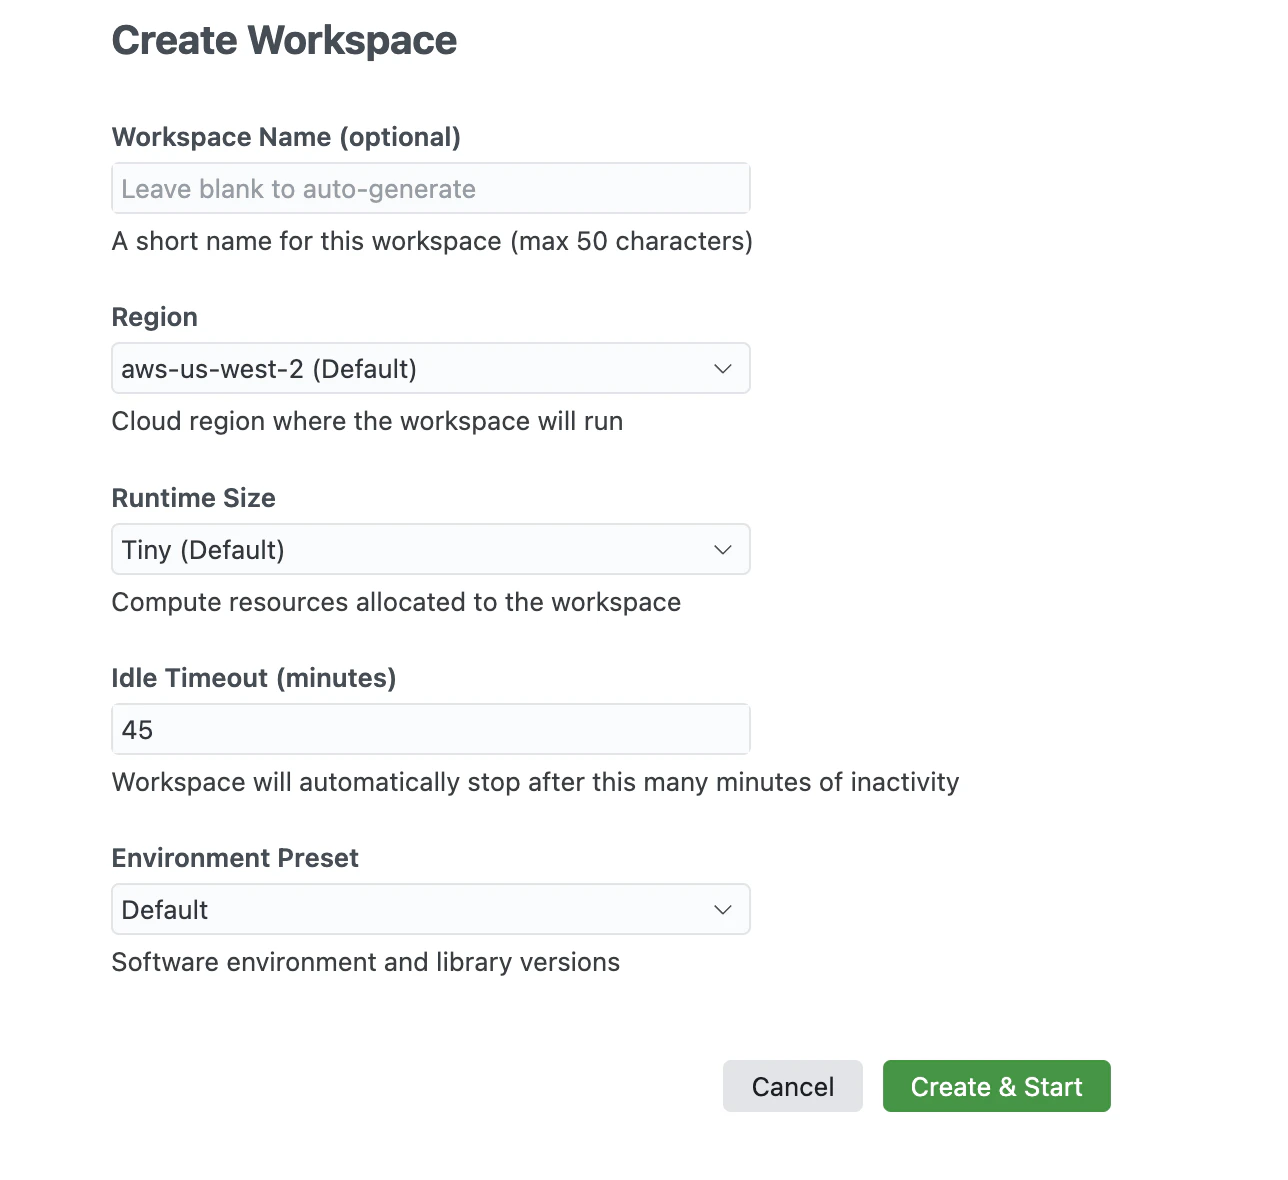Focus the Leave blank to auto-generate field
Viewport: 1288px width, 1180px height.
click(x=430, y=188)
